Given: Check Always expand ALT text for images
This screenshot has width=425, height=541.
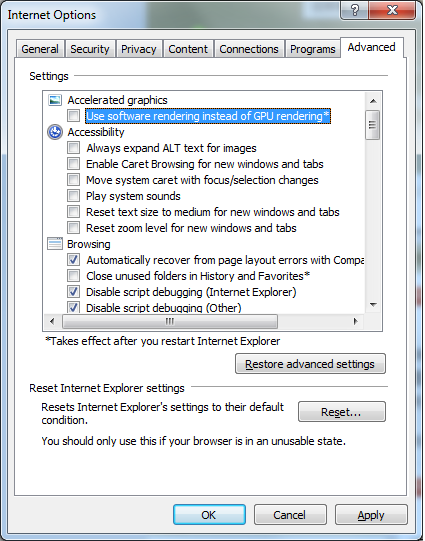Looking at the screenshot, I should point(73,148).
